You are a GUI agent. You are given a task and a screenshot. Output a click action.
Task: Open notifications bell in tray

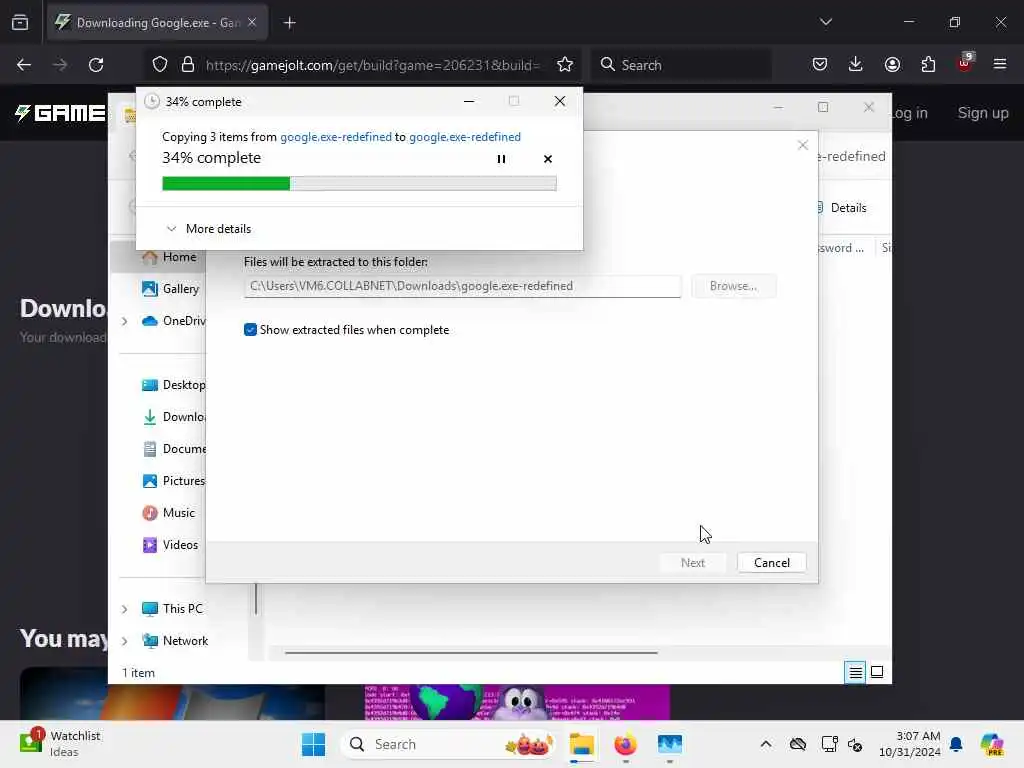point(956,744)
